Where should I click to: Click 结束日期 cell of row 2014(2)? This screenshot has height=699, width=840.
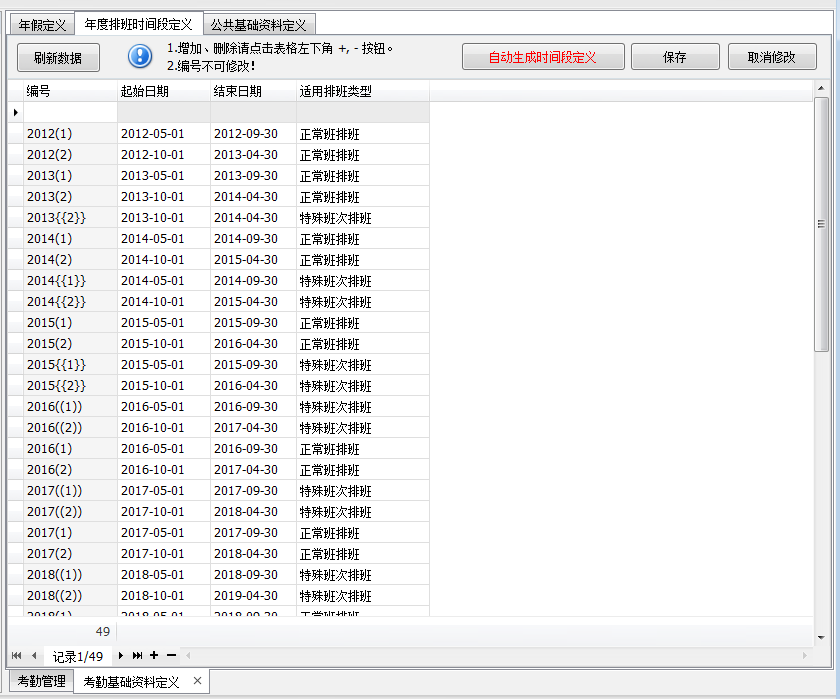click(x=253, y=259)
